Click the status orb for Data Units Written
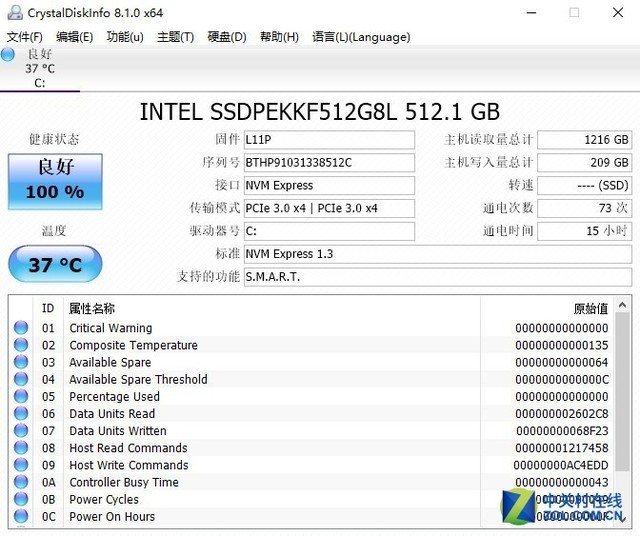 pyautogui.click(x=21, y=431)
